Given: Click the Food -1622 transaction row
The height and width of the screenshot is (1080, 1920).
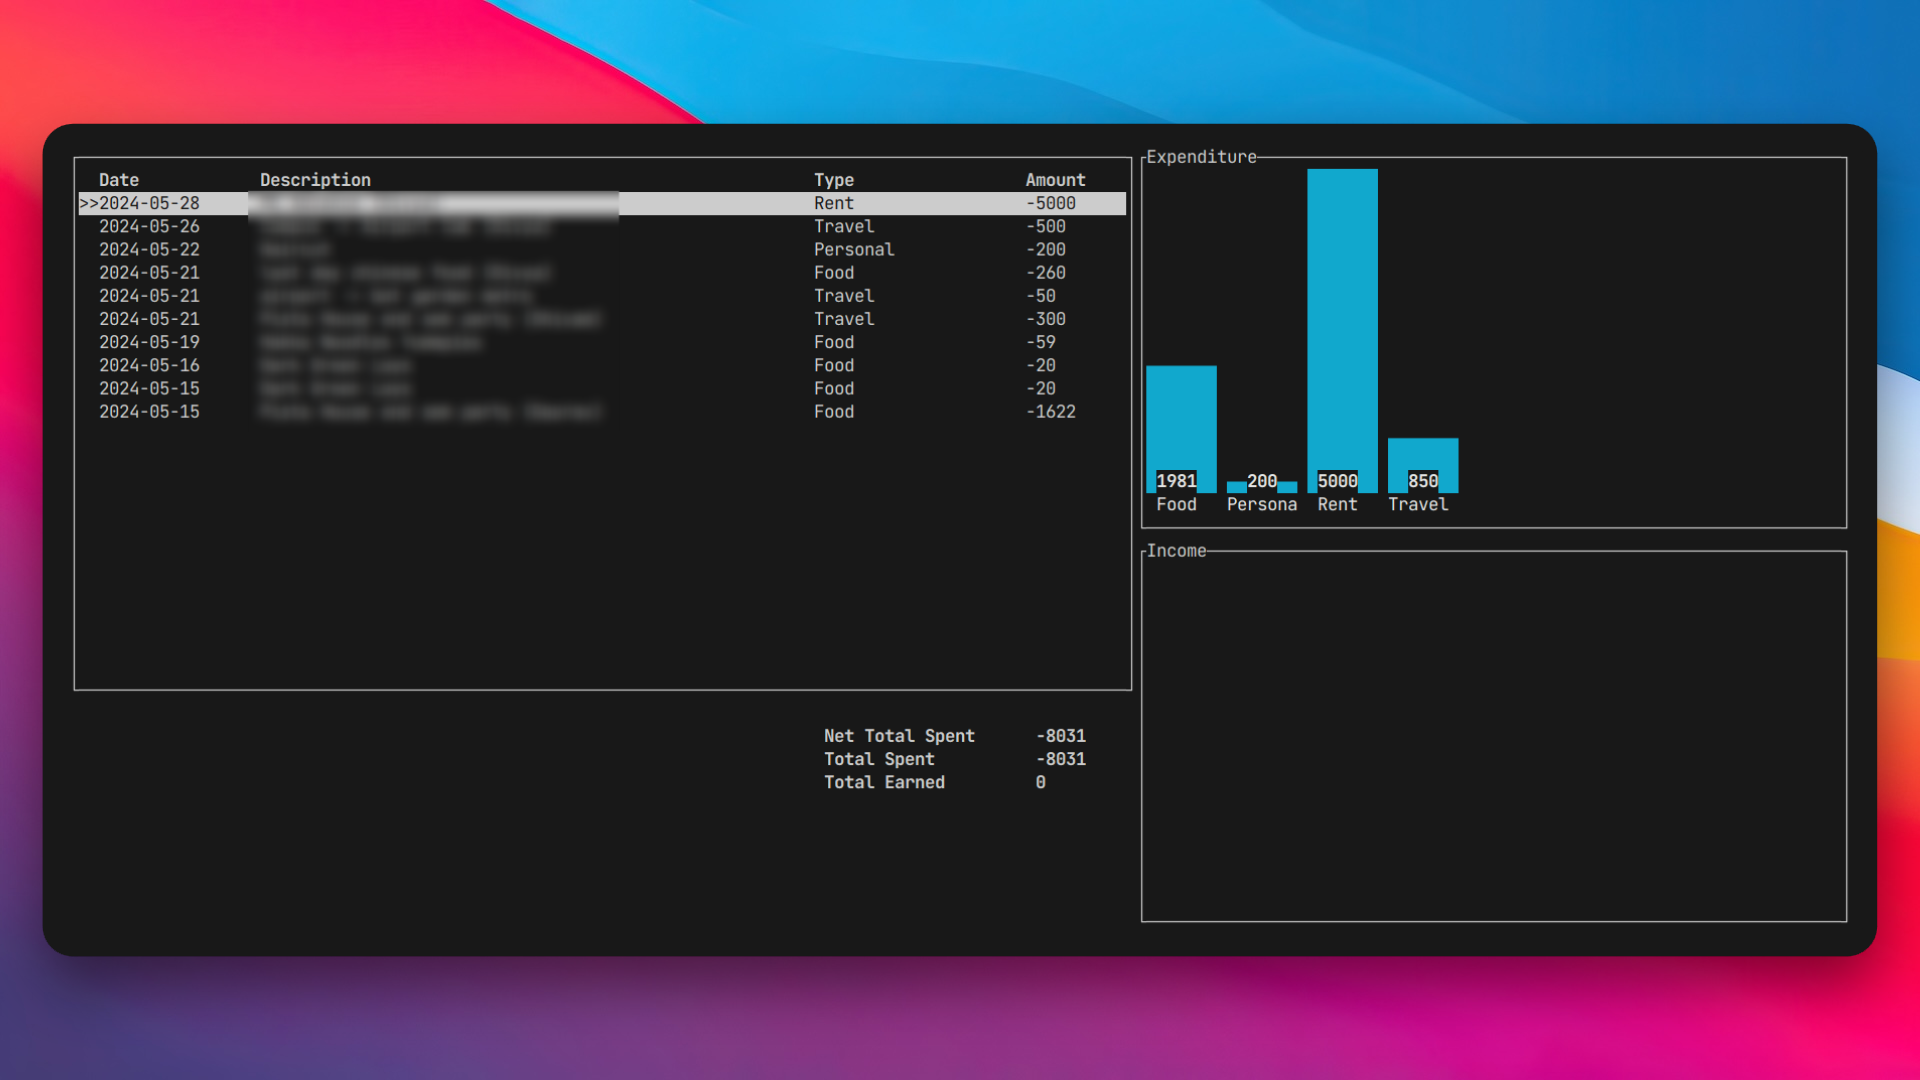Looking at the screenshot, I should click(x=600, y=412).
